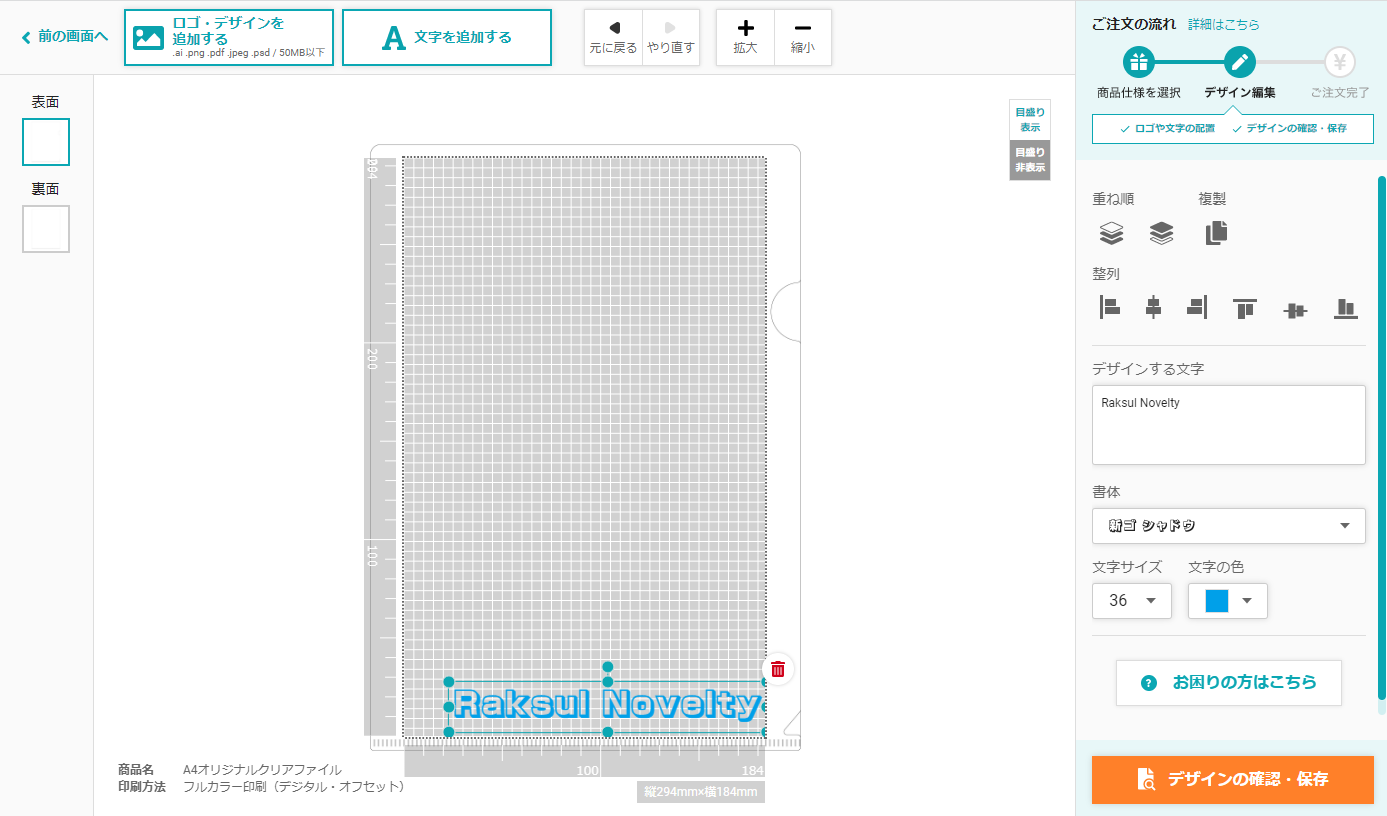
Task: Select the 表面 front side thumbnail
Action: click(46, 142)
